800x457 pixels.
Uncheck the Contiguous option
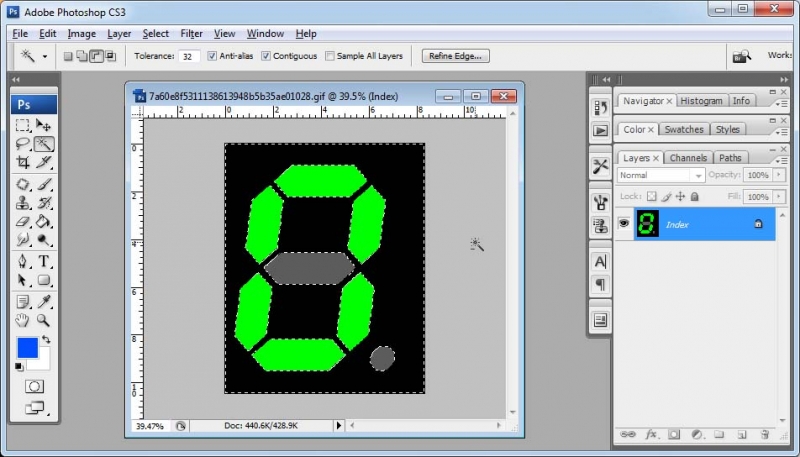point(266,56)
